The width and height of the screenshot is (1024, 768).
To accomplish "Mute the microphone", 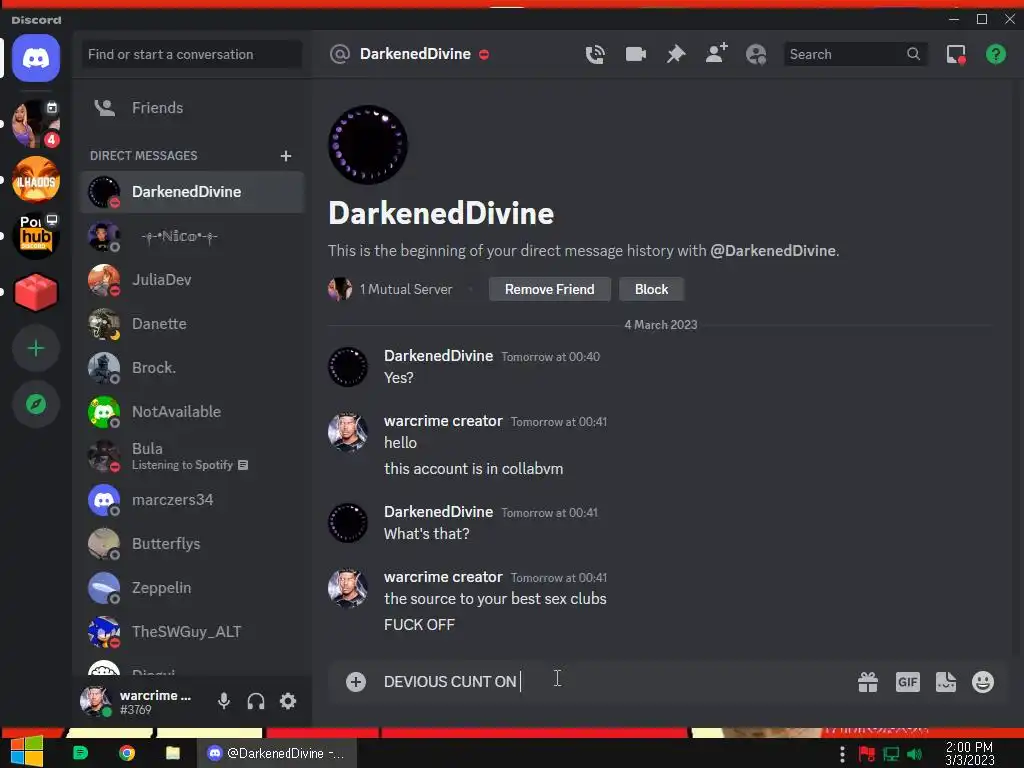I will [224, 701].
